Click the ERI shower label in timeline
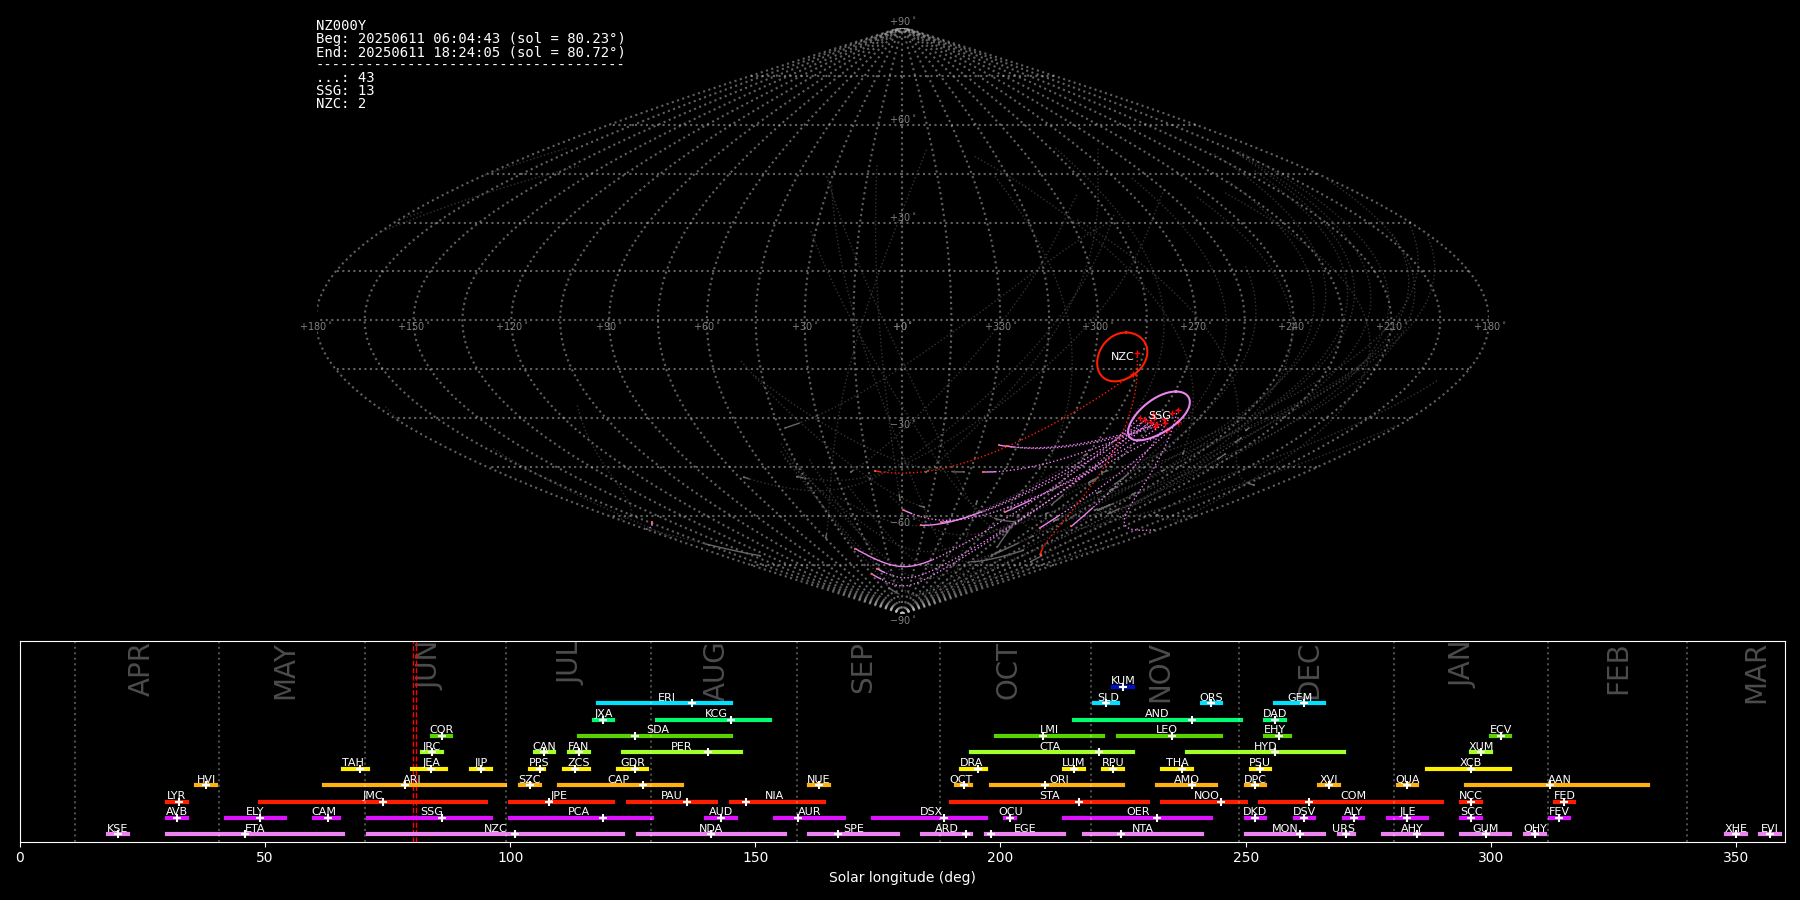This screenshot has width=1800, height=900. point(666,698)
